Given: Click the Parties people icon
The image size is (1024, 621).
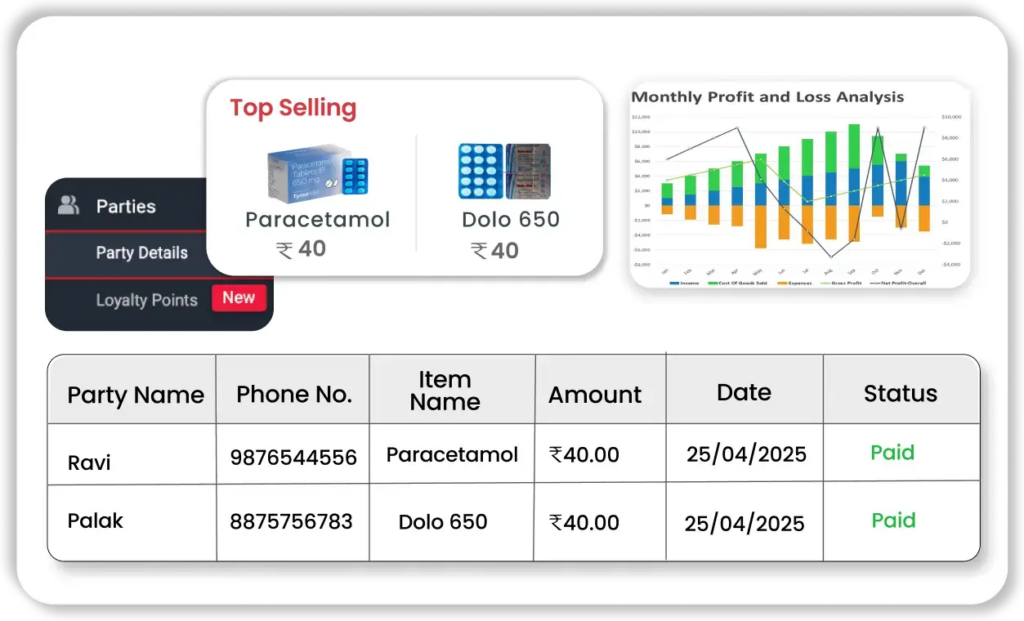Looking at the screenshot, I should point(68,206).
